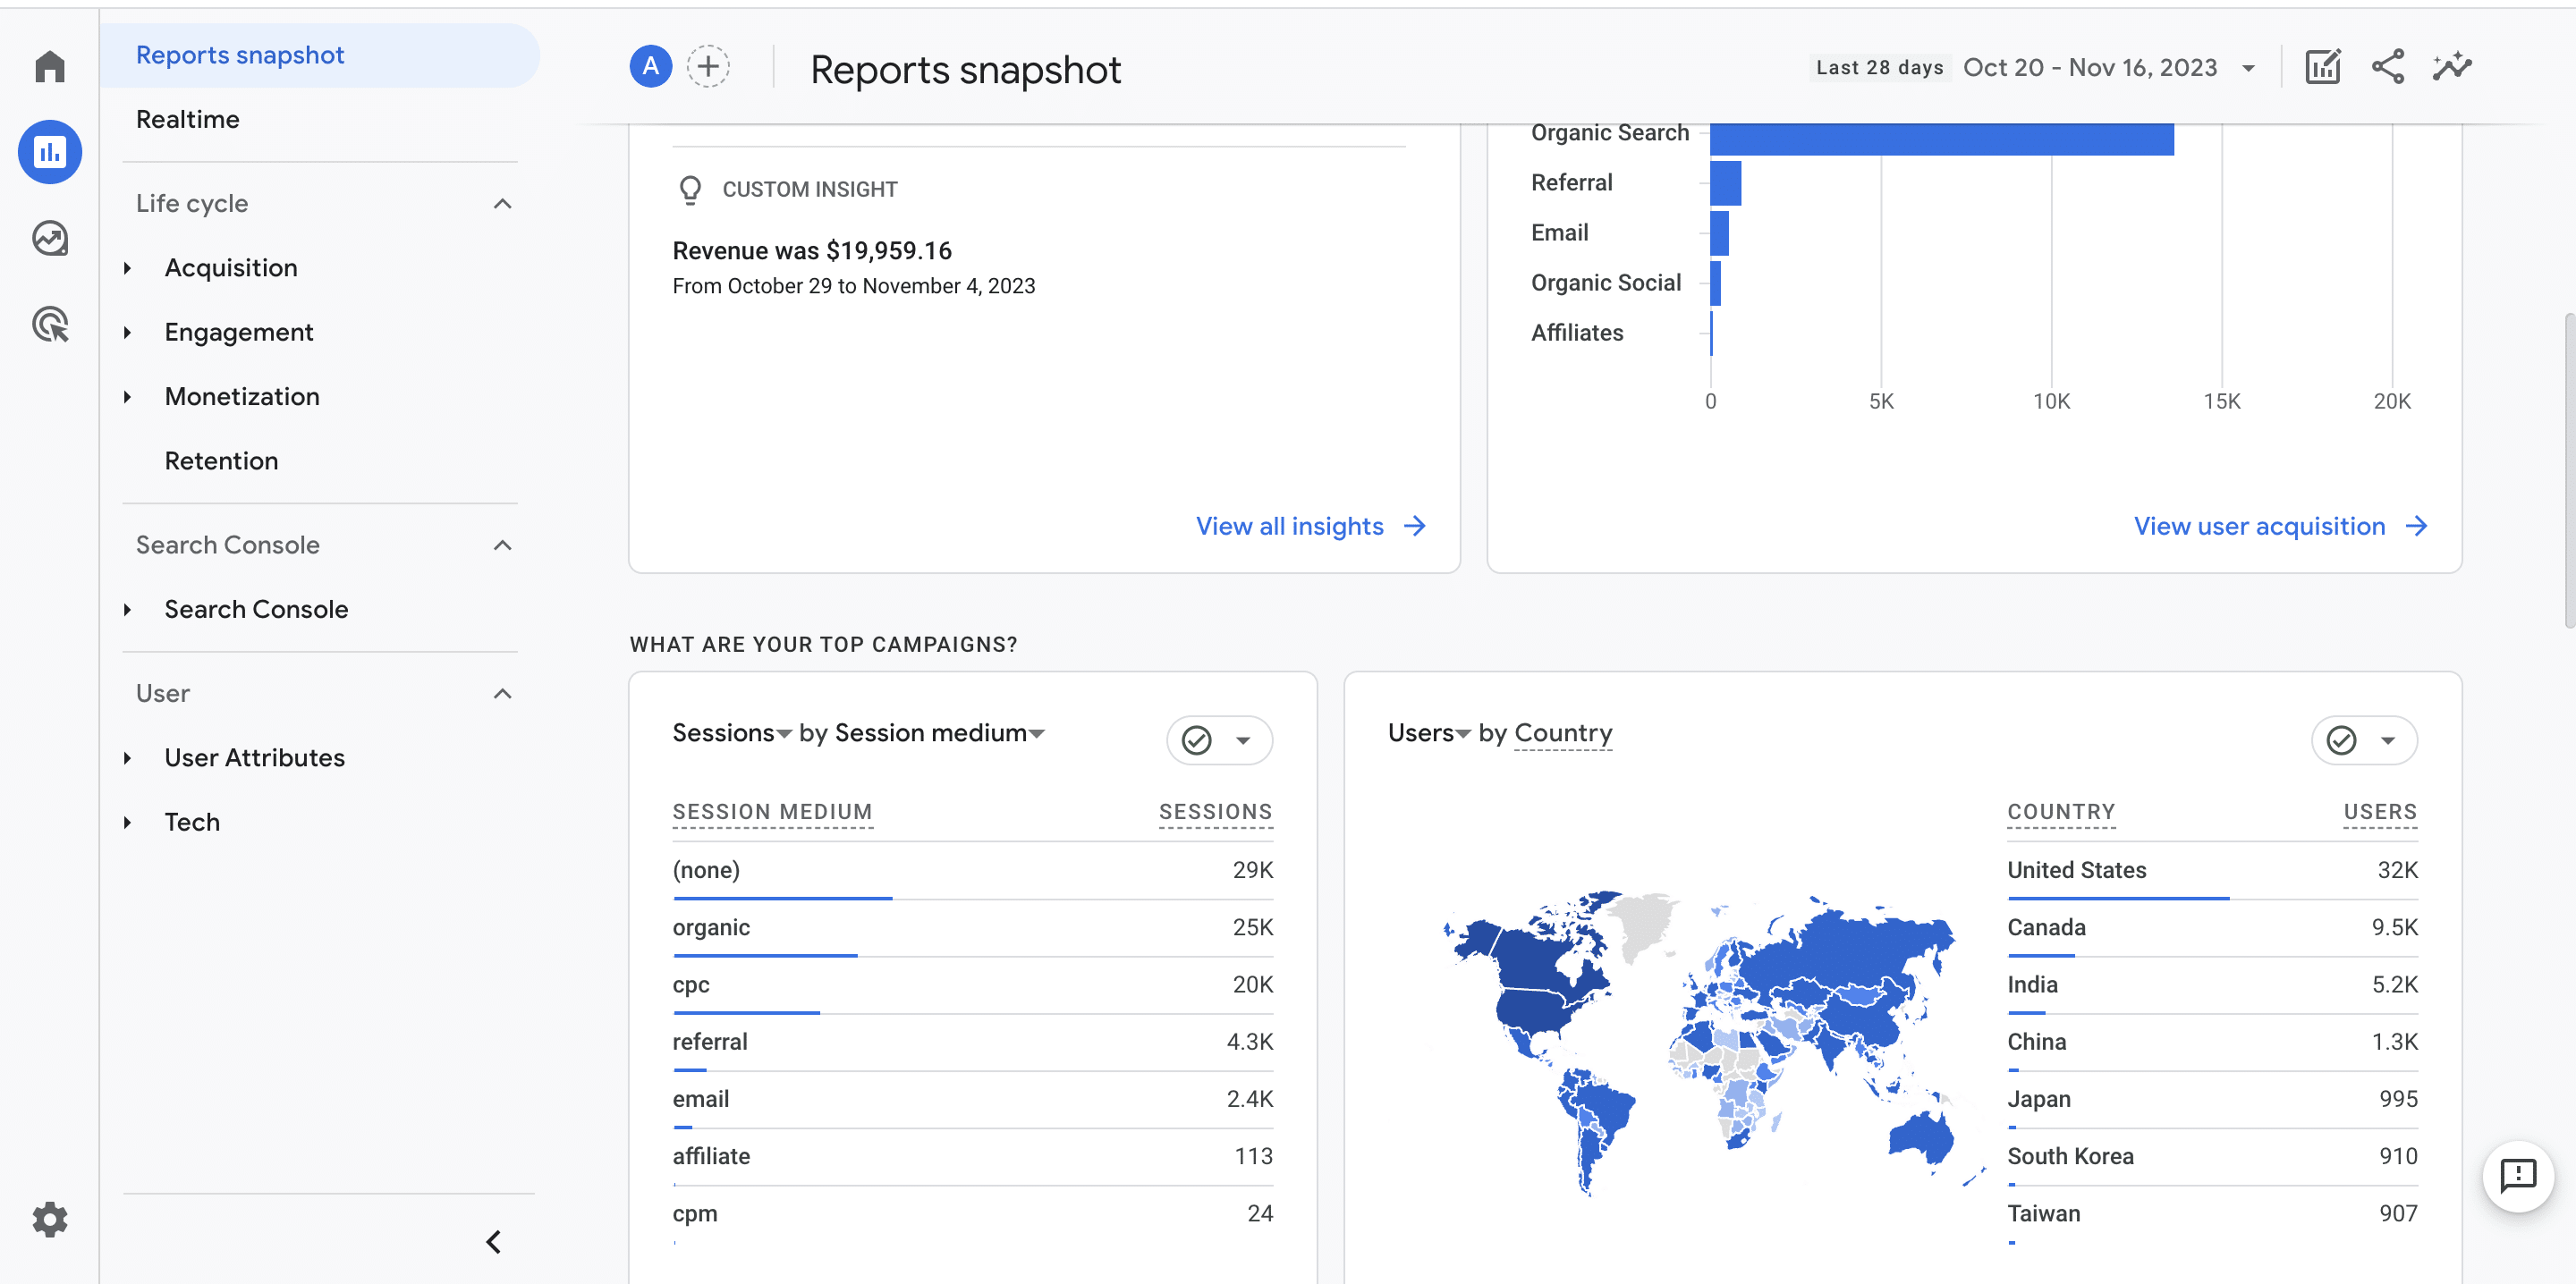Click the 'Taiwan' country row
2576x1284 pixels.
click(x=2212, y=1214)
